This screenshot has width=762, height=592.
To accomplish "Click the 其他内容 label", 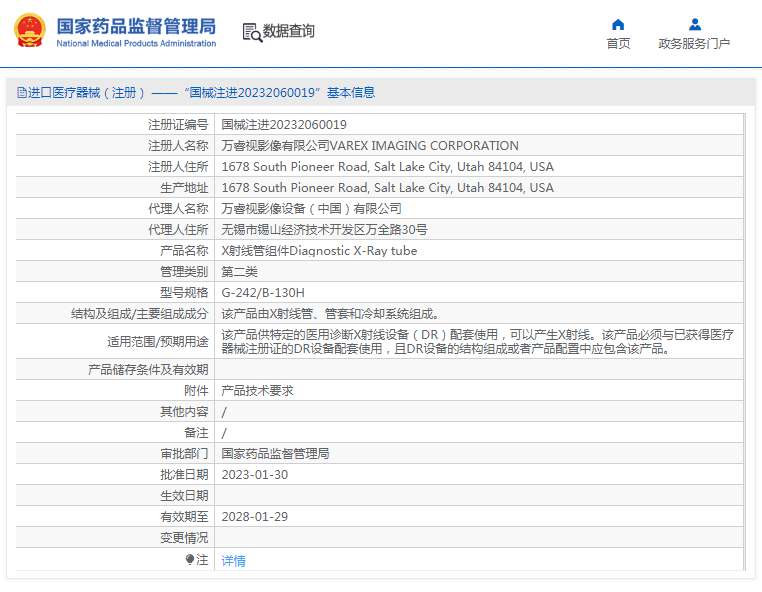I will (184, 412).
